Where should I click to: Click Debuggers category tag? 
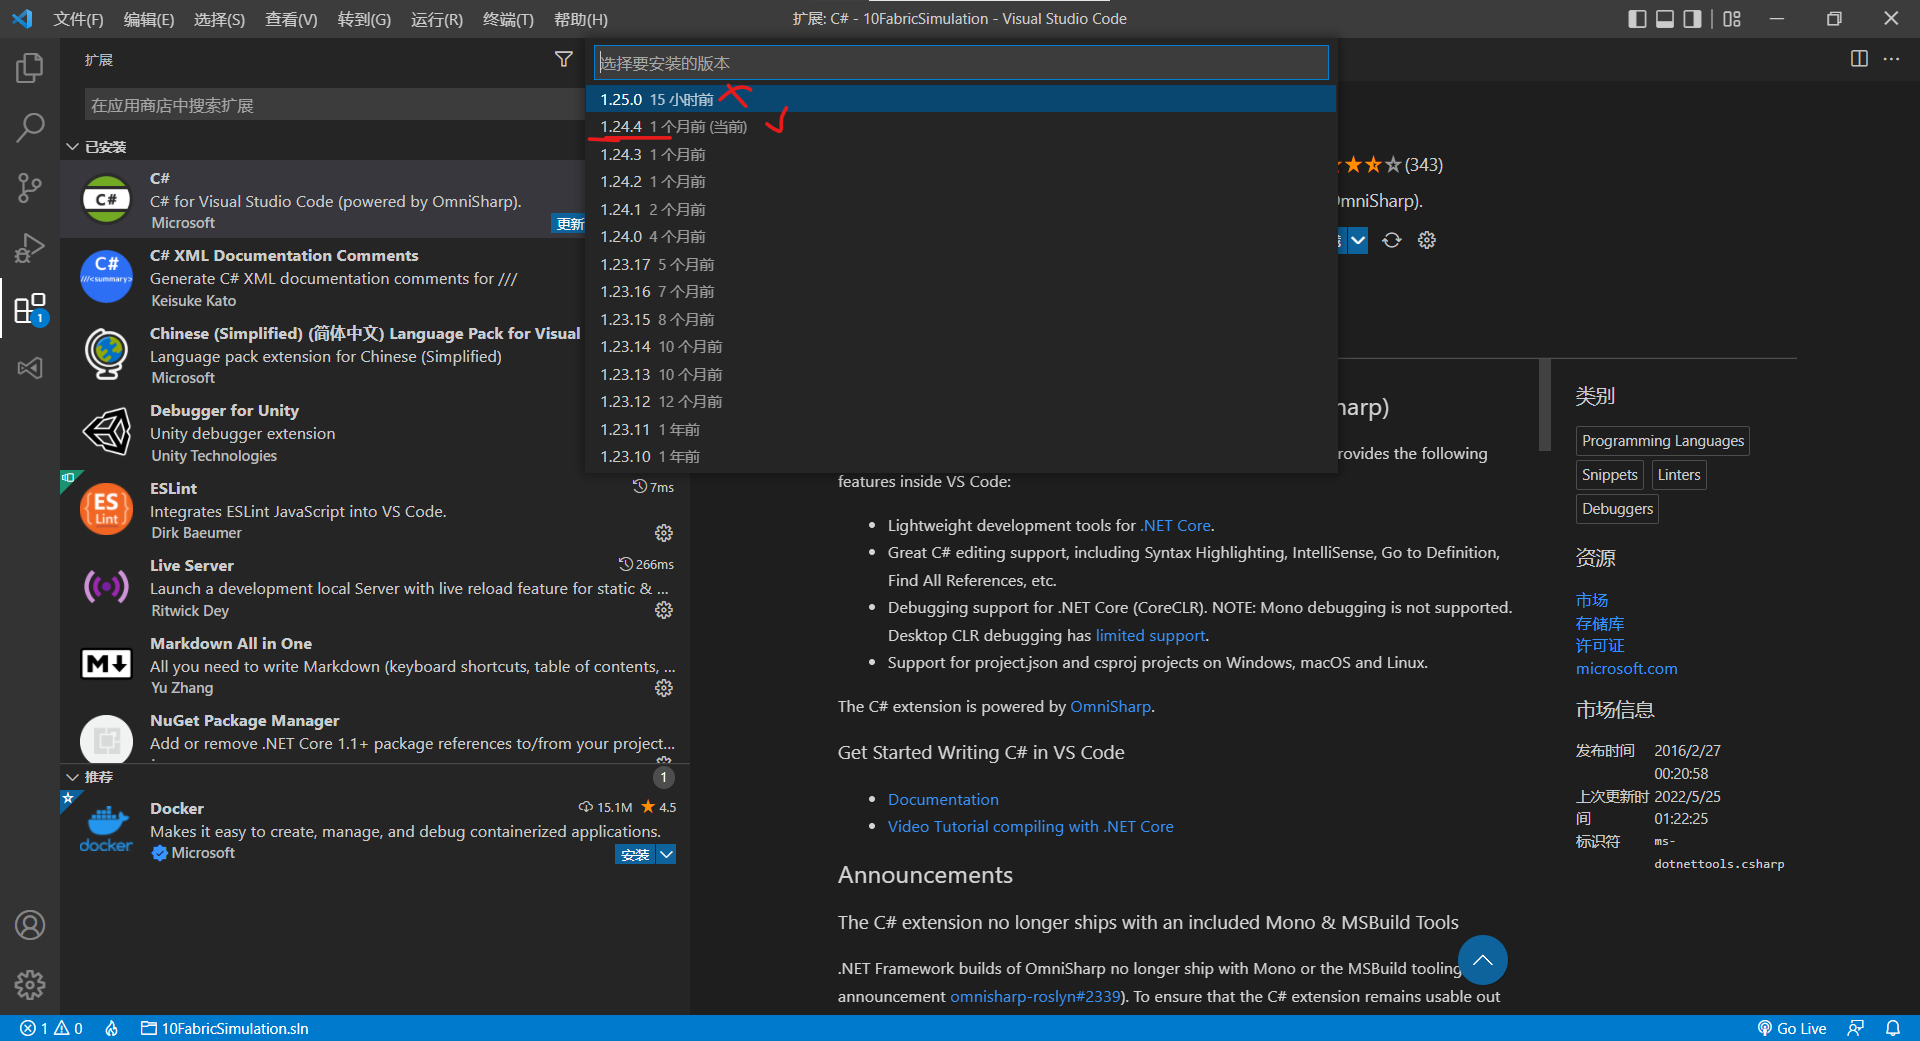tap(1617, 509)
